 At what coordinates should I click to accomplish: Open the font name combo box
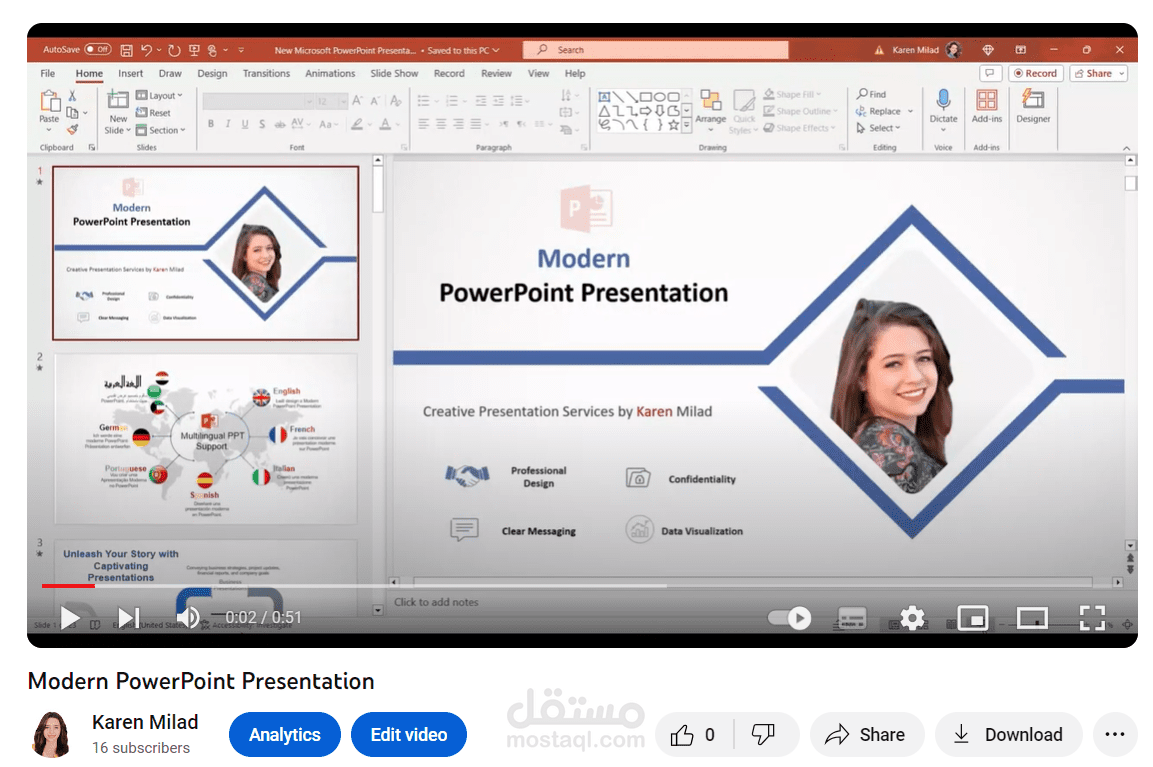257,101
